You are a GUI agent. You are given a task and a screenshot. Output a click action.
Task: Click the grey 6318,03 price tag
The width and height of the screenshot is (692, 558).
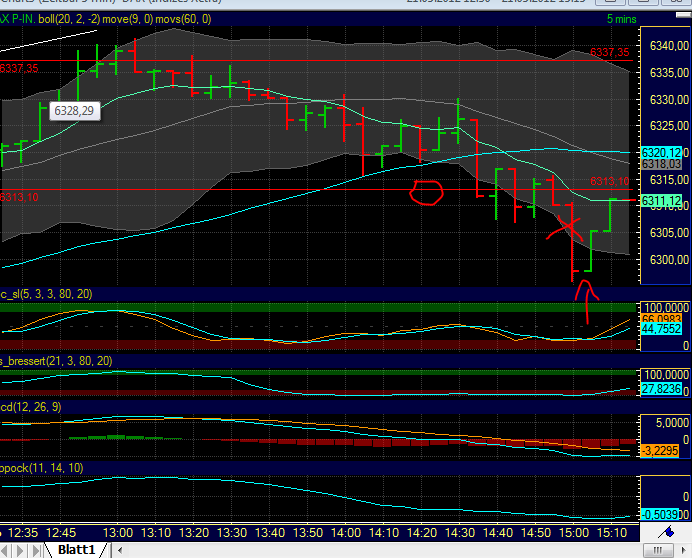tap(661, 164)
